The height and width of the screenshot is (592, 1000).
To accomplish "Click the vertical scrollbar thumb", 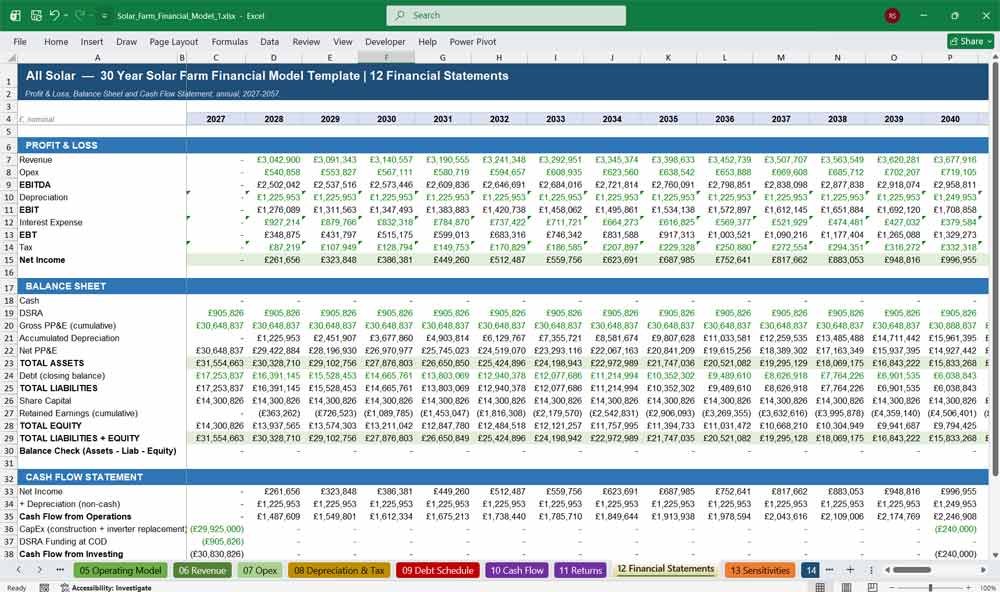I will pos(995,269).
